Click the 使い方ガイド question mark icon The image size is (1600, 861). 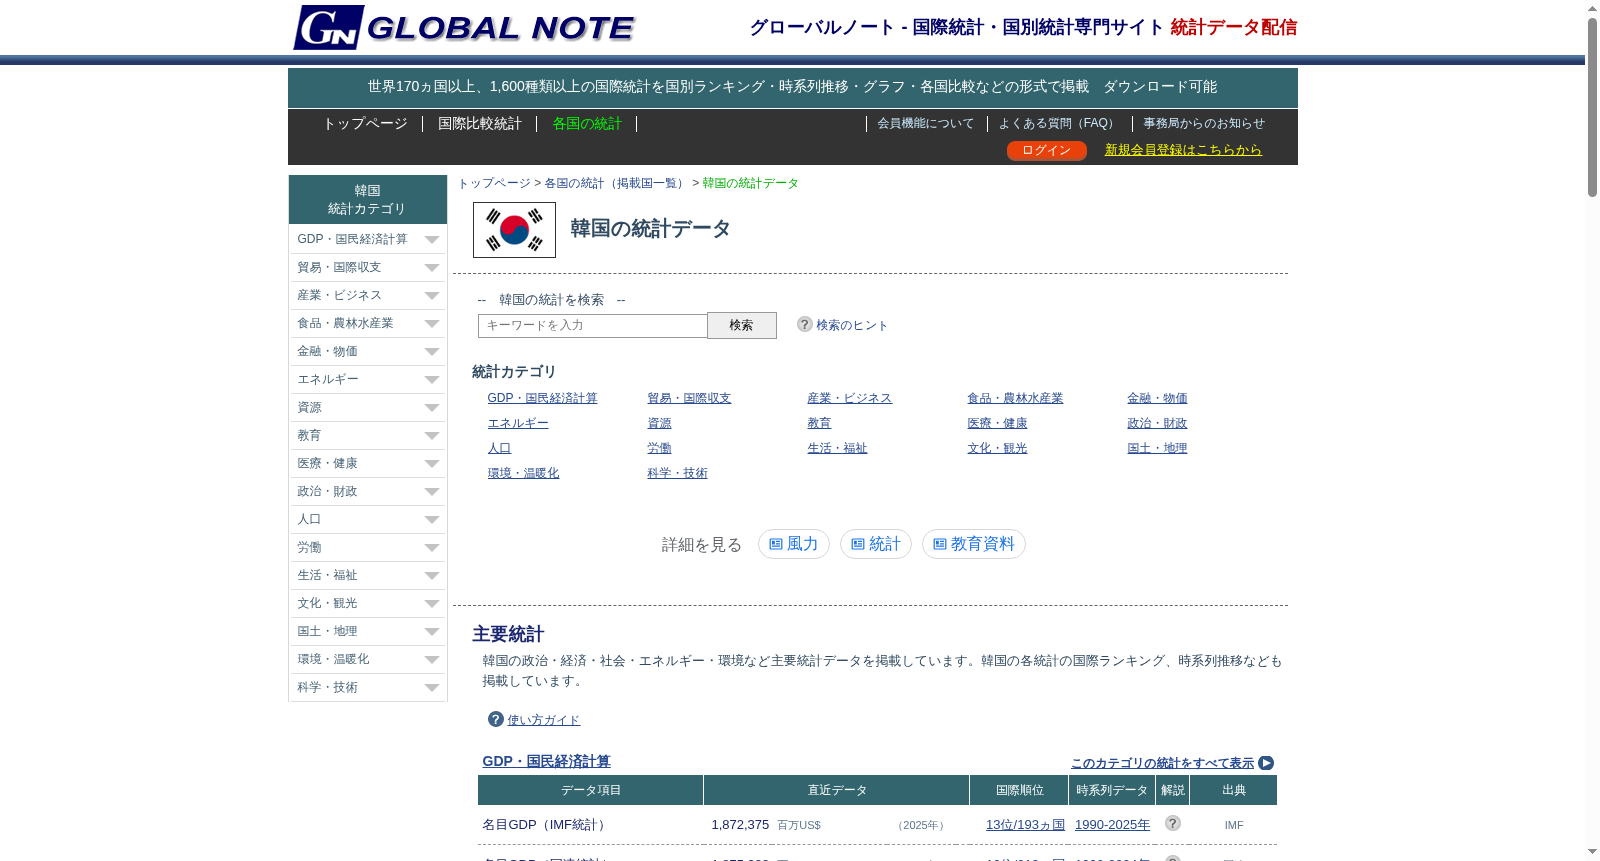[x=495, y=719]
